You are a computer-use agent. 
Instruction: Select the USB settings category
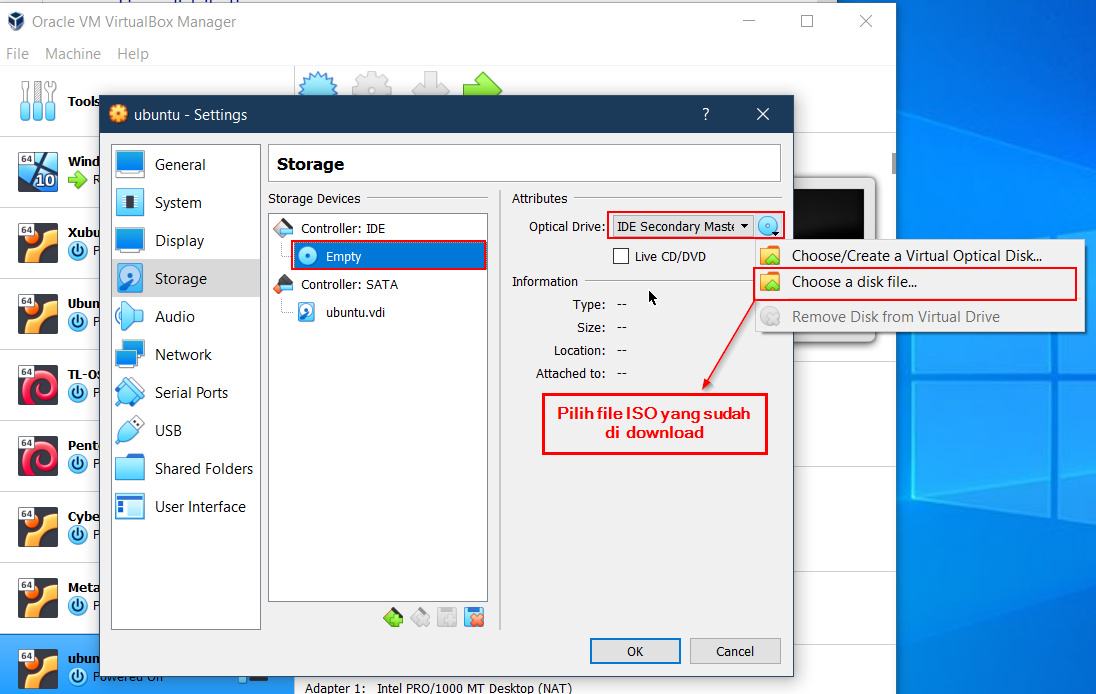[x=168, y=431]
